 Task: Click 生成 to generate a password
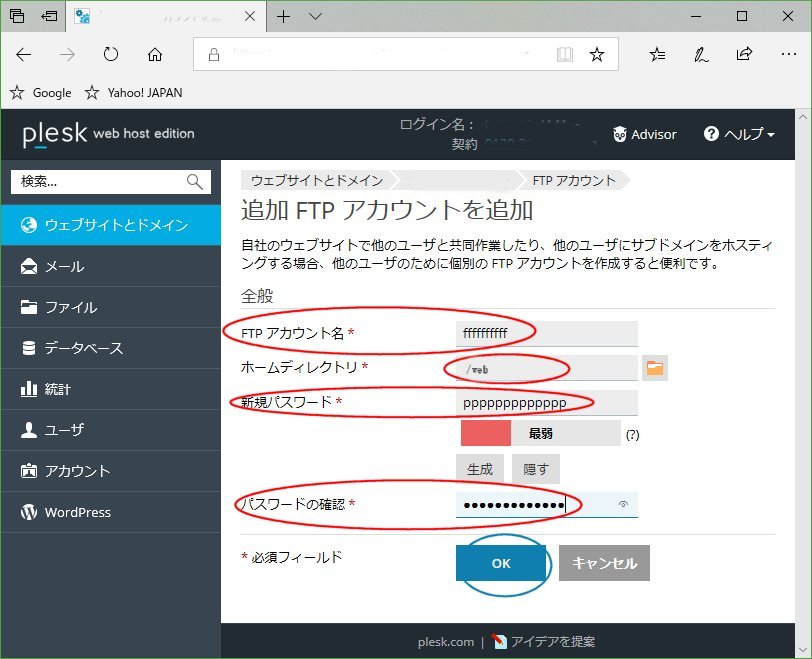pyautogui.click(x=479, y=467)
